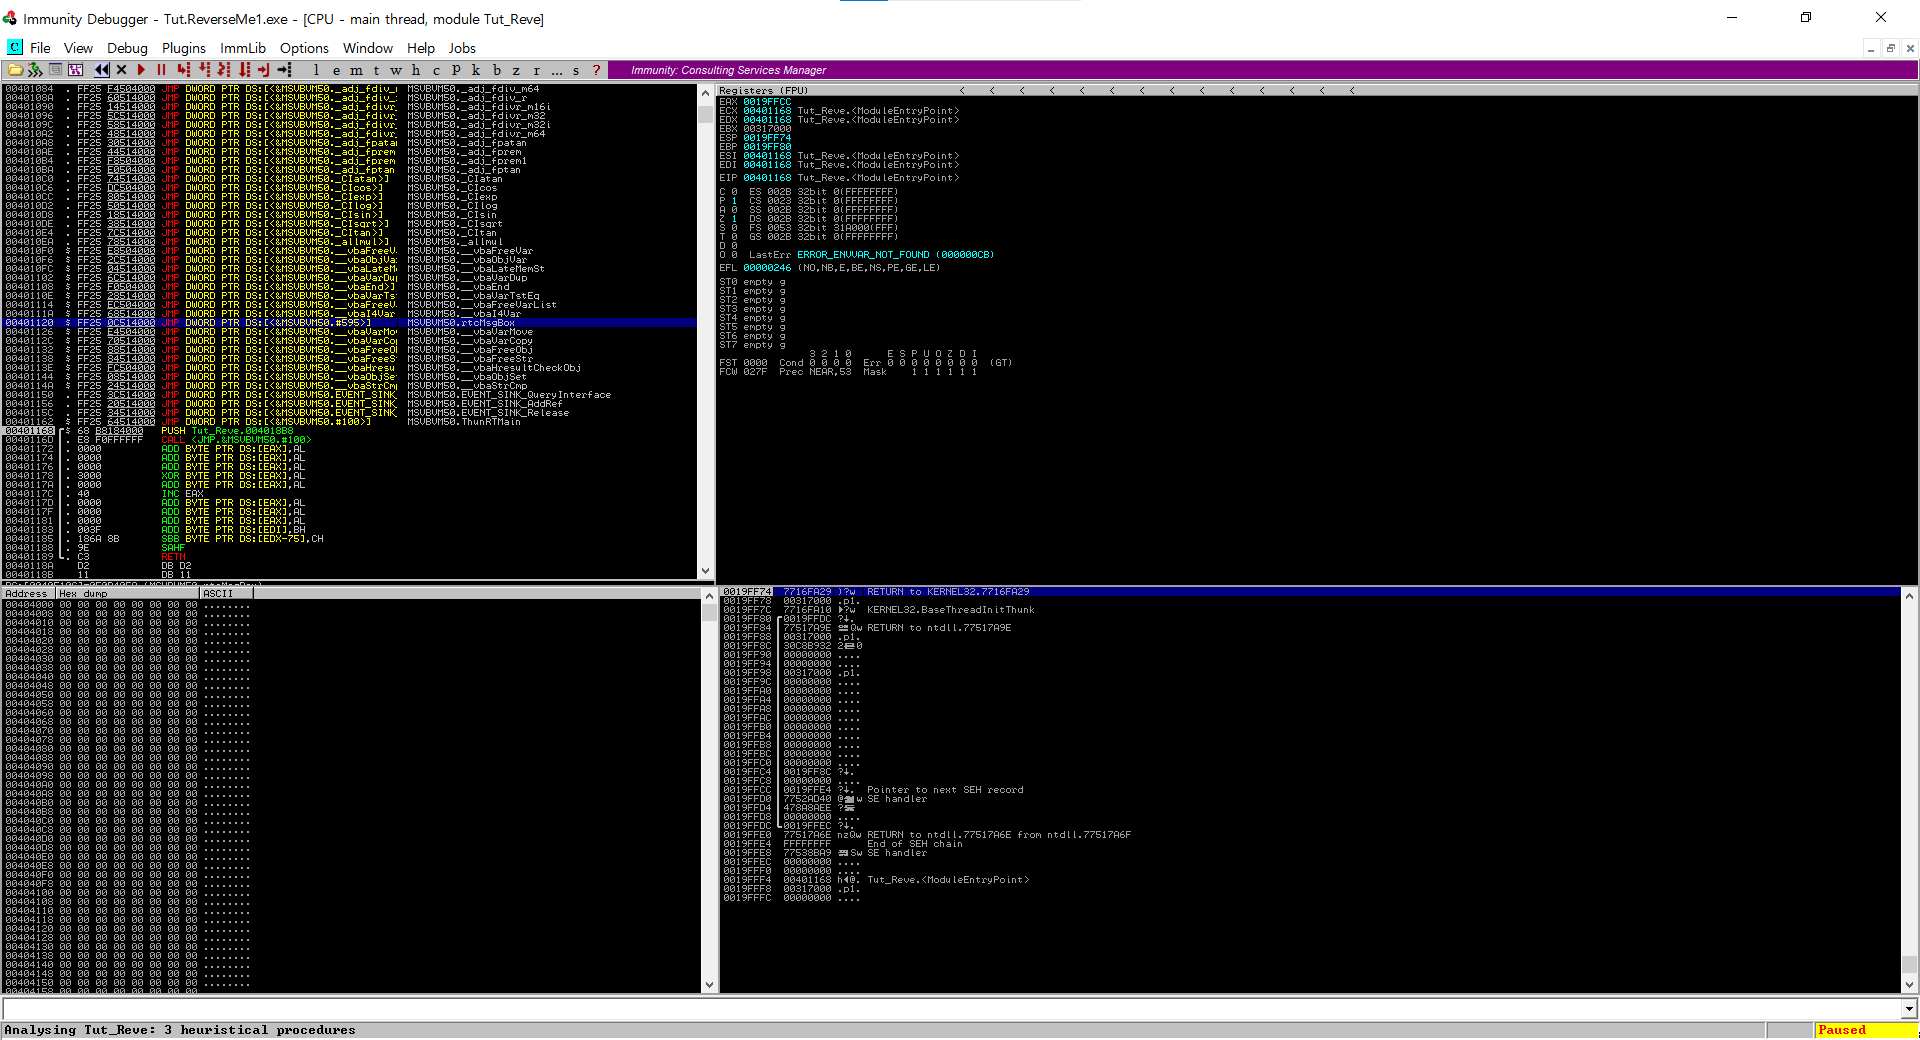Open the Plugins menu
The height and width of the screenshot is (1040, 1920).
pos(184,48)
